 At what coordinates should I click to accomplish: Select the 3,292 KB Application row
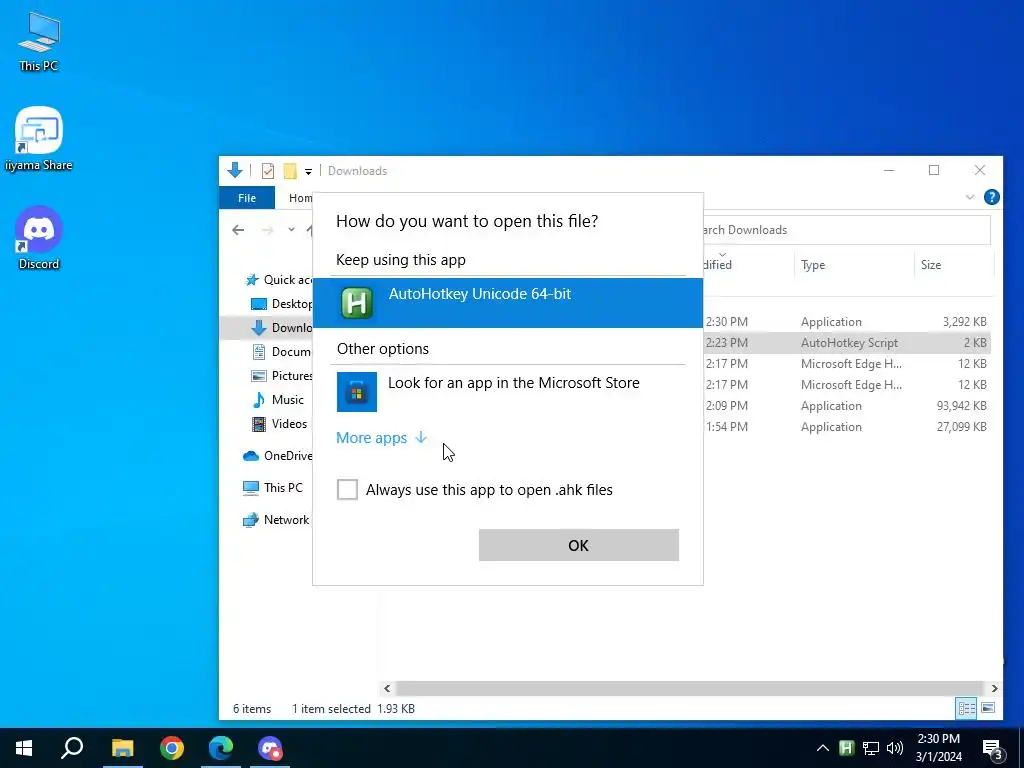click(848, 321)
